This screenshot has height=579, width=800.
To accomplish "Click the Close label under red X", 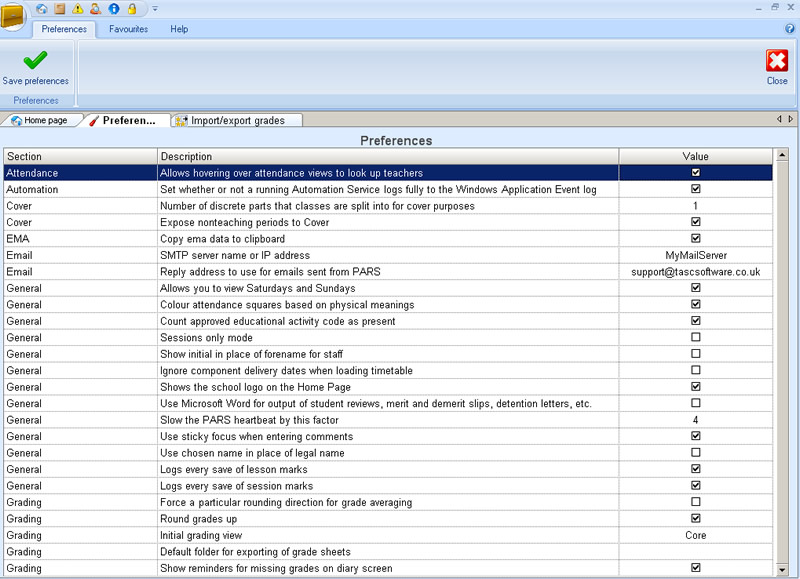I will click(777, 81).
